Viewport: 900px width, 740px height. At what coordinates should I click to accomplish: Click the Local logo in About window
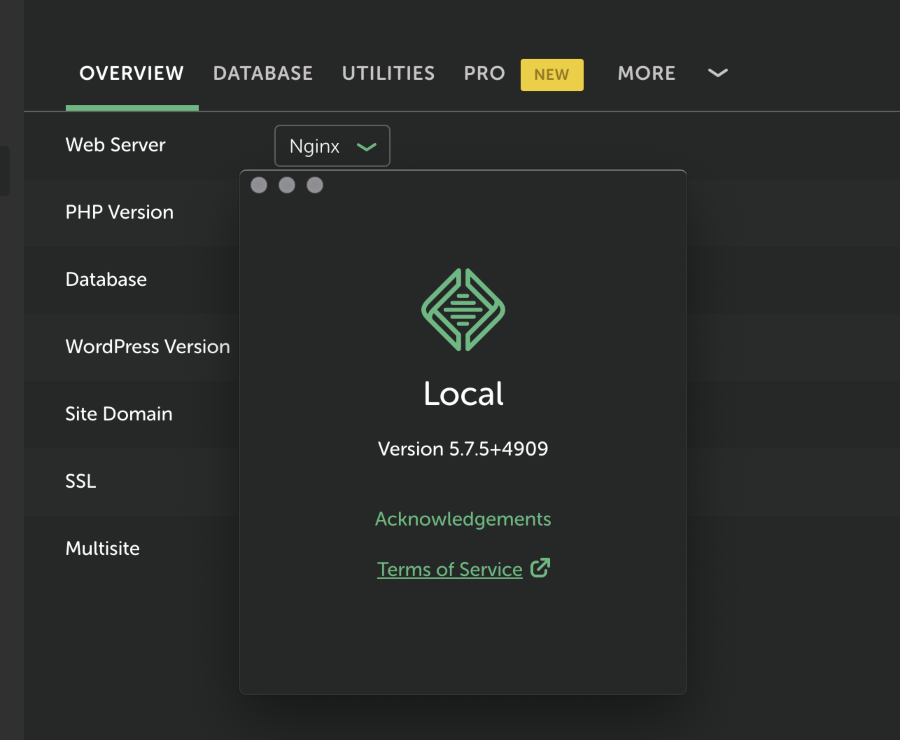point(463,309)
